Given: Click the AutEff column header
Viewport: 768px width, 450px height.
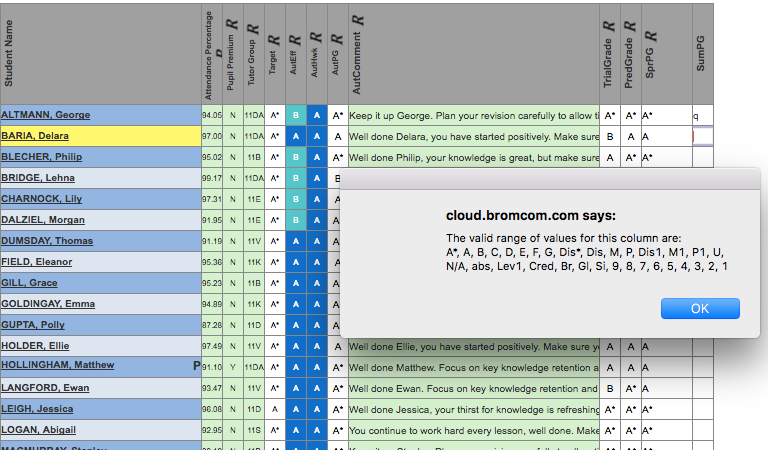Looking at the screenshot, I should tap(296, 54).
